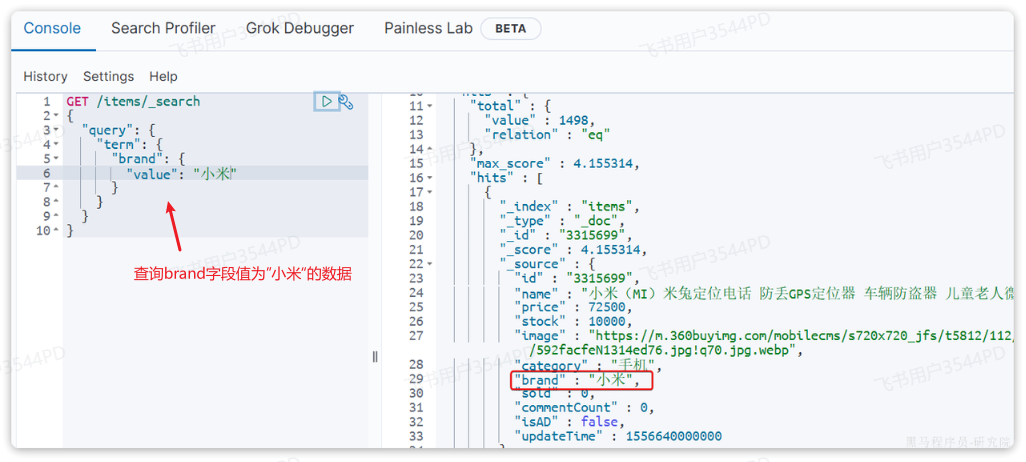Collapse the "_source" object at response line 22
Viewport: 1026px width, 462px height.
coord(429,264)
